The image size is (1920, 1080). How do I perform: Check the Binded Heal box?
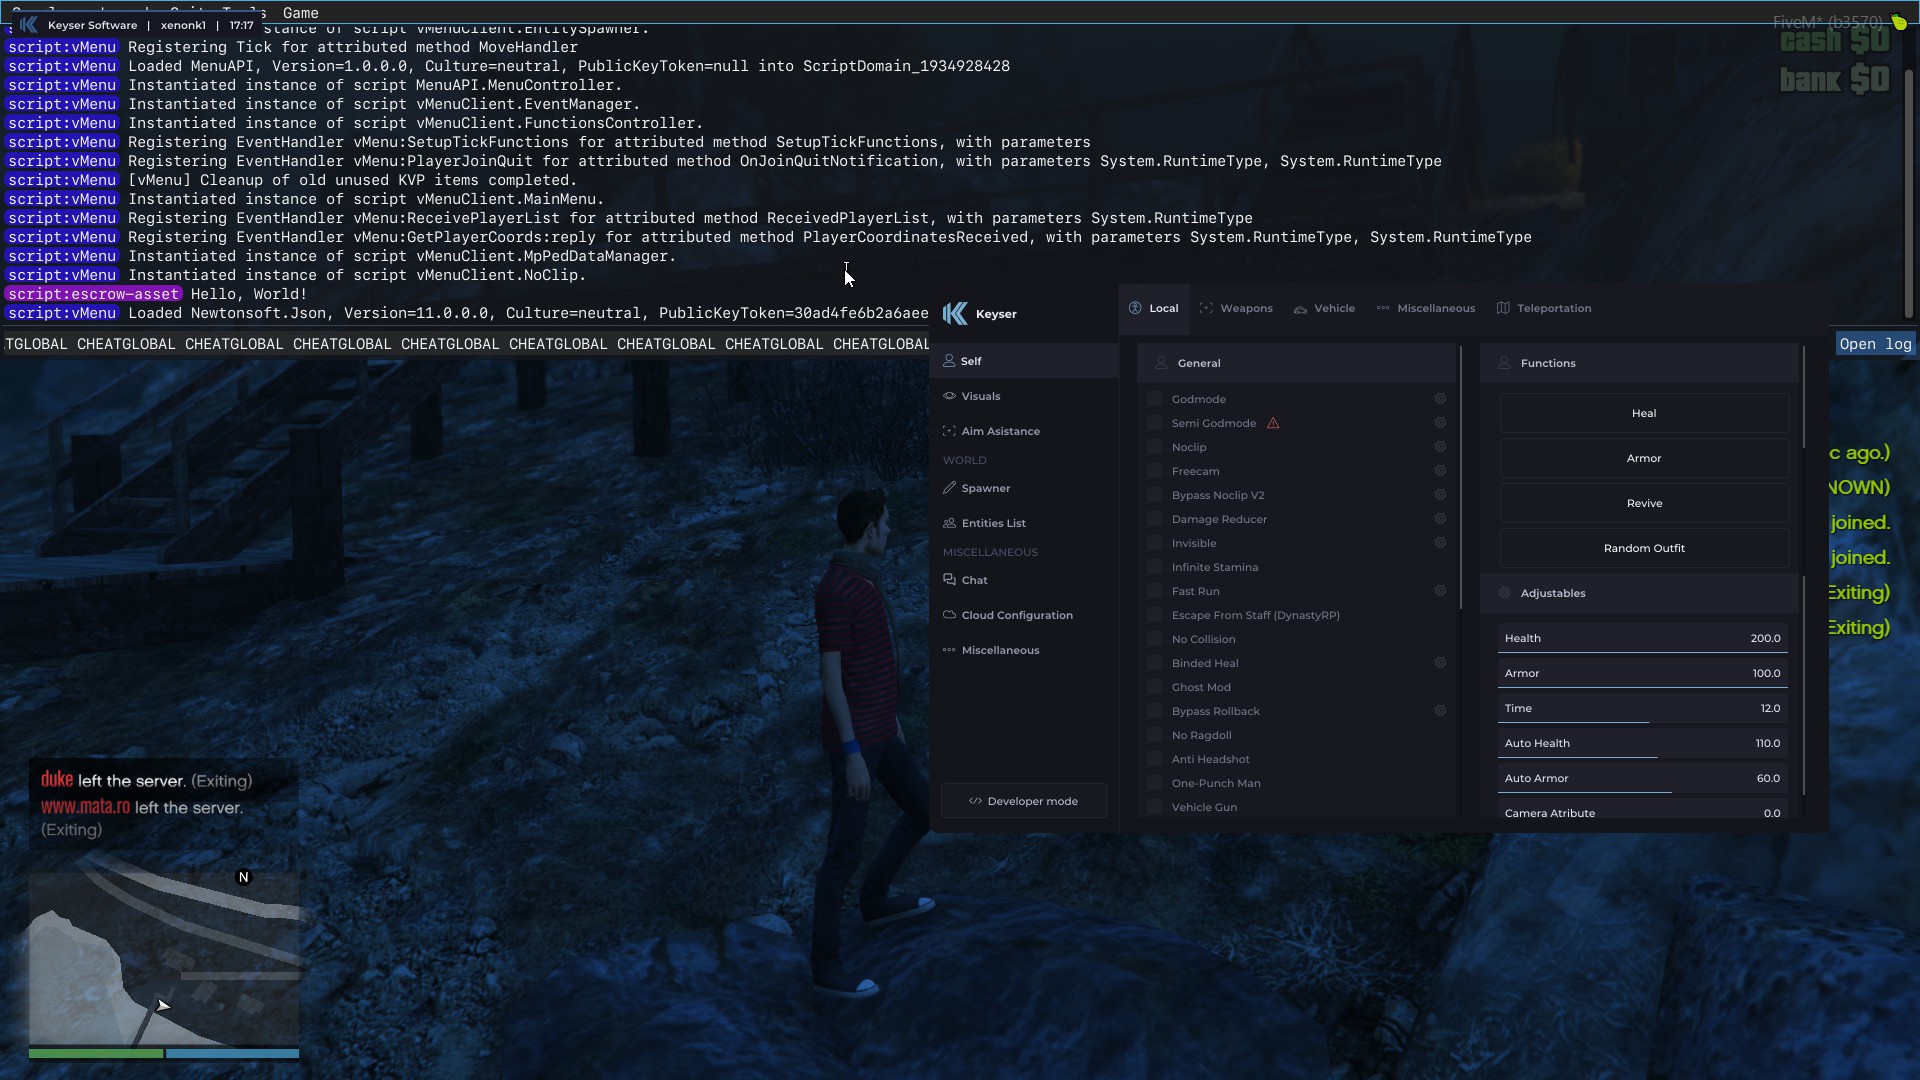point(1155,663)
